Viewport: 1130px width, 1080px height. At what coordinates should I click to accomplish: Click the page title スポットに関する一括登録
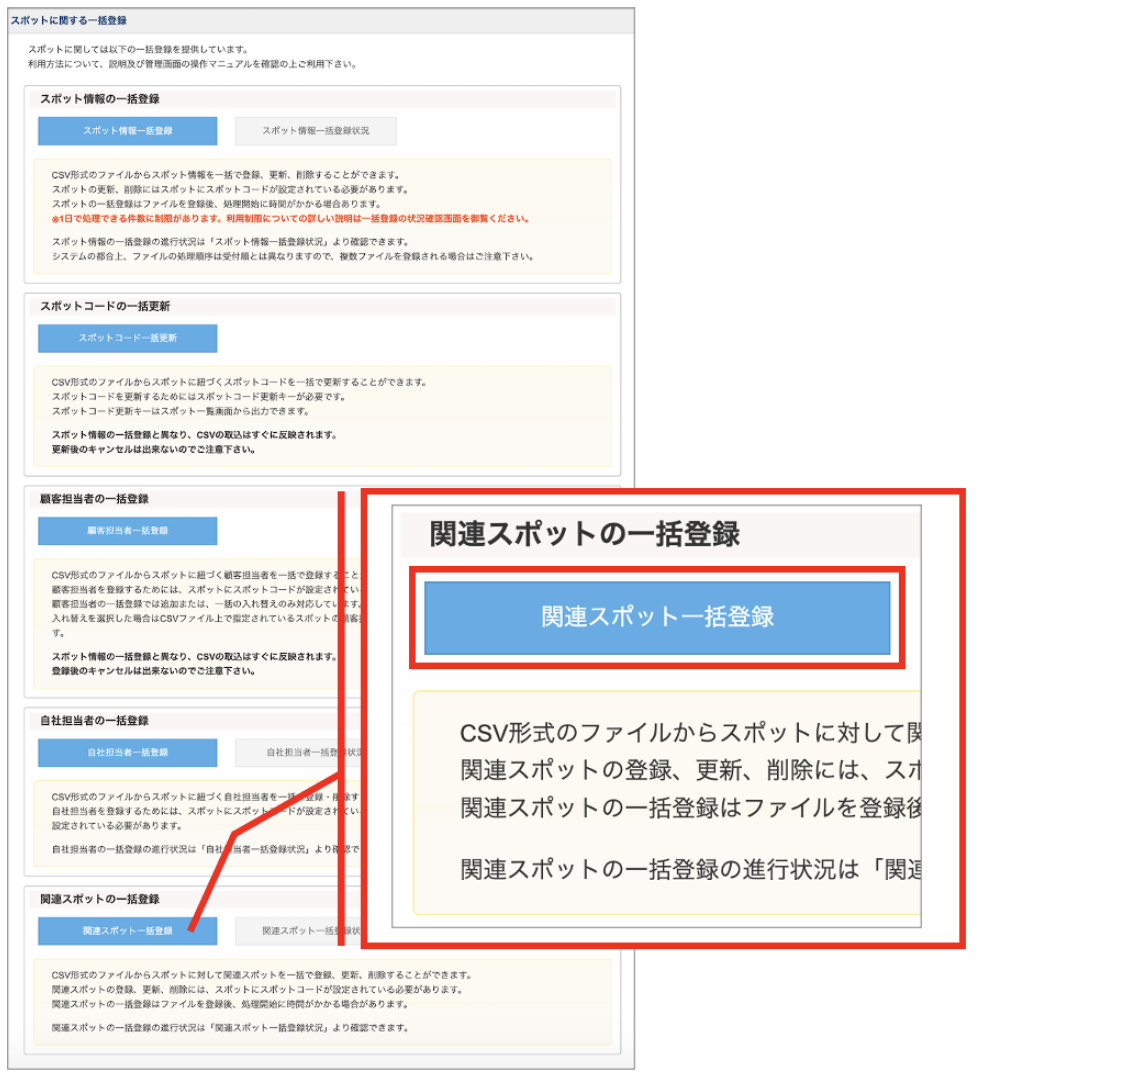point(68,20)
